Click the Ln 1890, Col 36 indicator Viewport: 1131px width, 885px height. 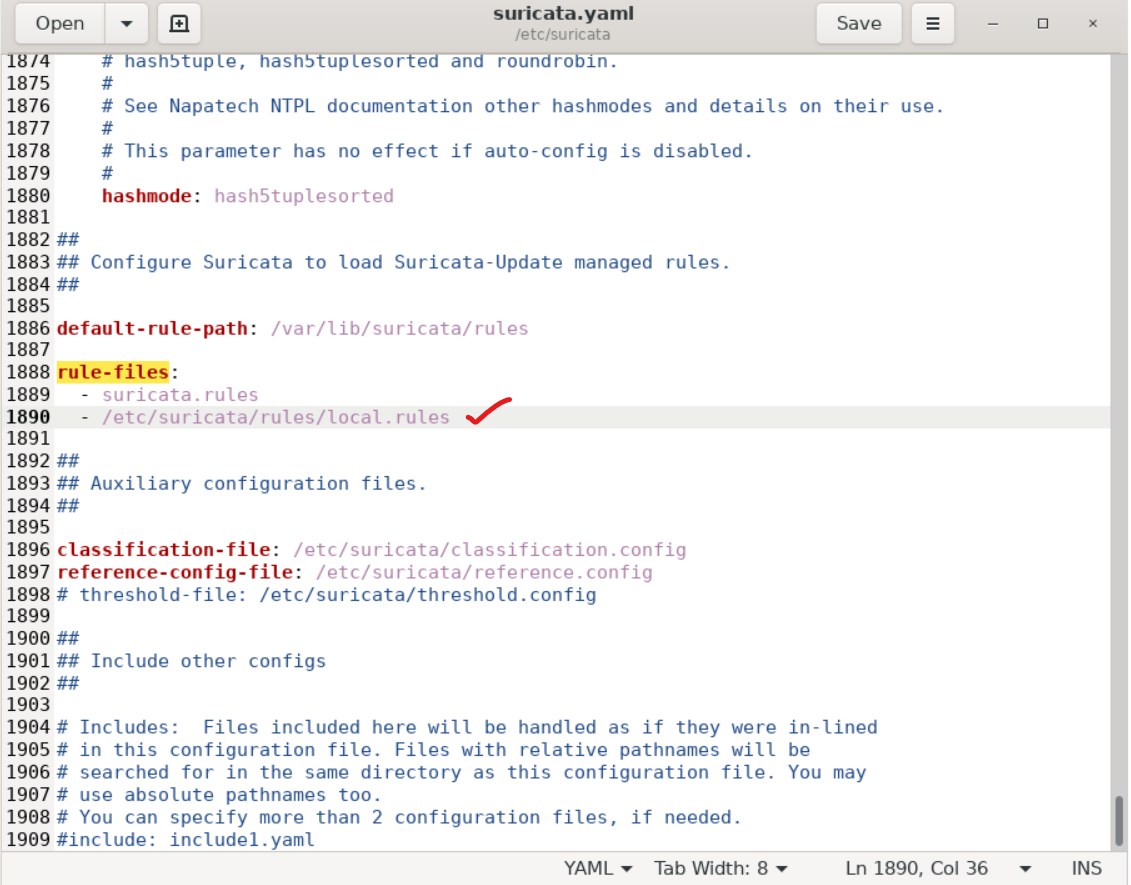click(916, 868)
